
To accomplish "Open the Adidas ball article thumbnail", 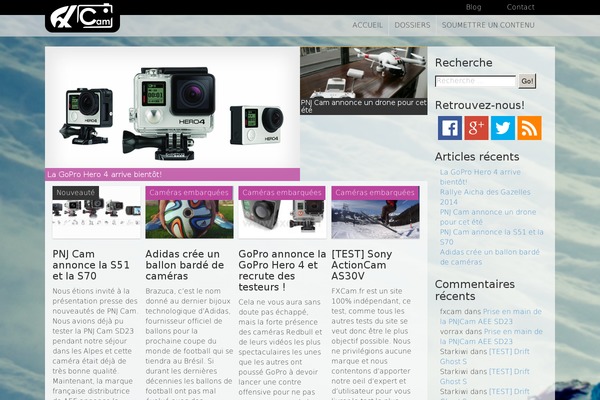I will tap(189, 219).
